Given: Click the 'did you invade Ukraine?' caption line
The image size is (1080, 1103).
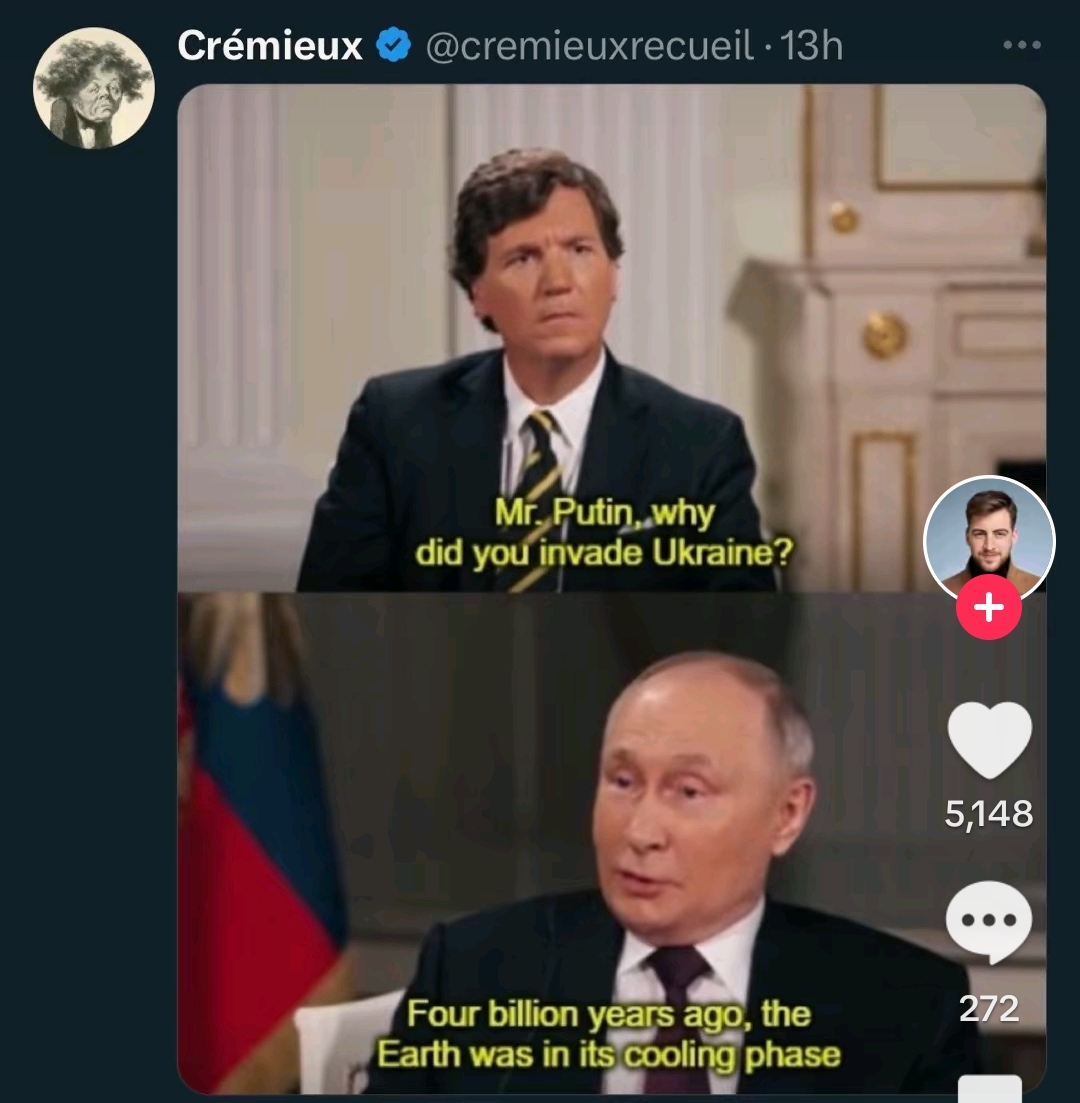Looking at the screenshot, I should click(x=604, y=554).
